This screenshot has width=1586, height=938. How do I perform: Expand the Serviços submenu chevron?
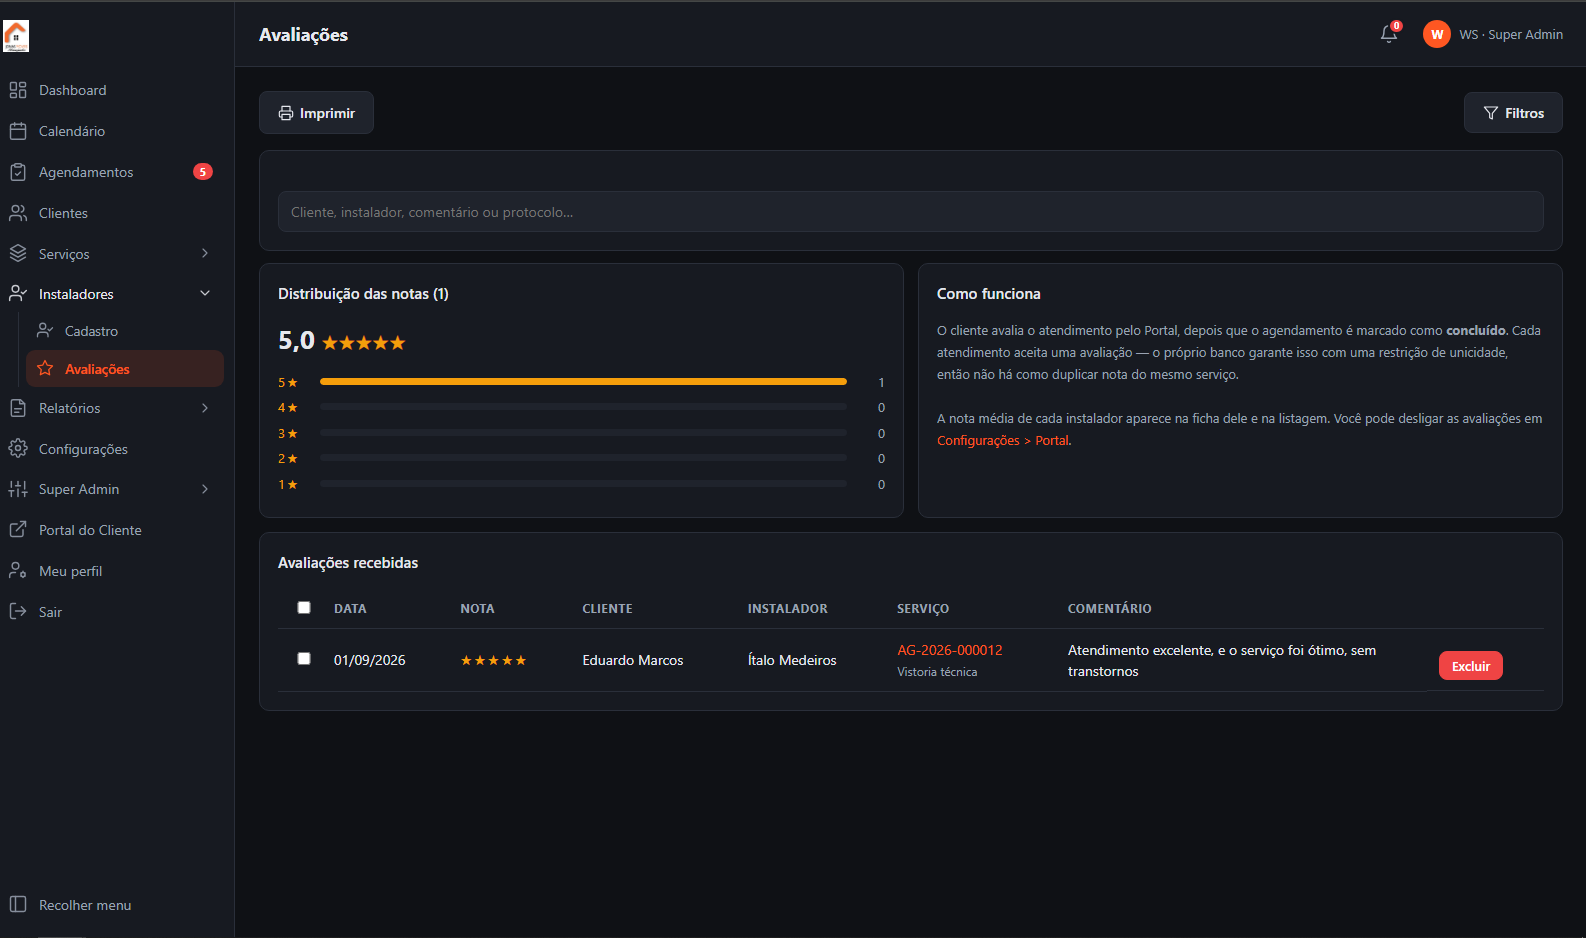[x=205, y=254]
